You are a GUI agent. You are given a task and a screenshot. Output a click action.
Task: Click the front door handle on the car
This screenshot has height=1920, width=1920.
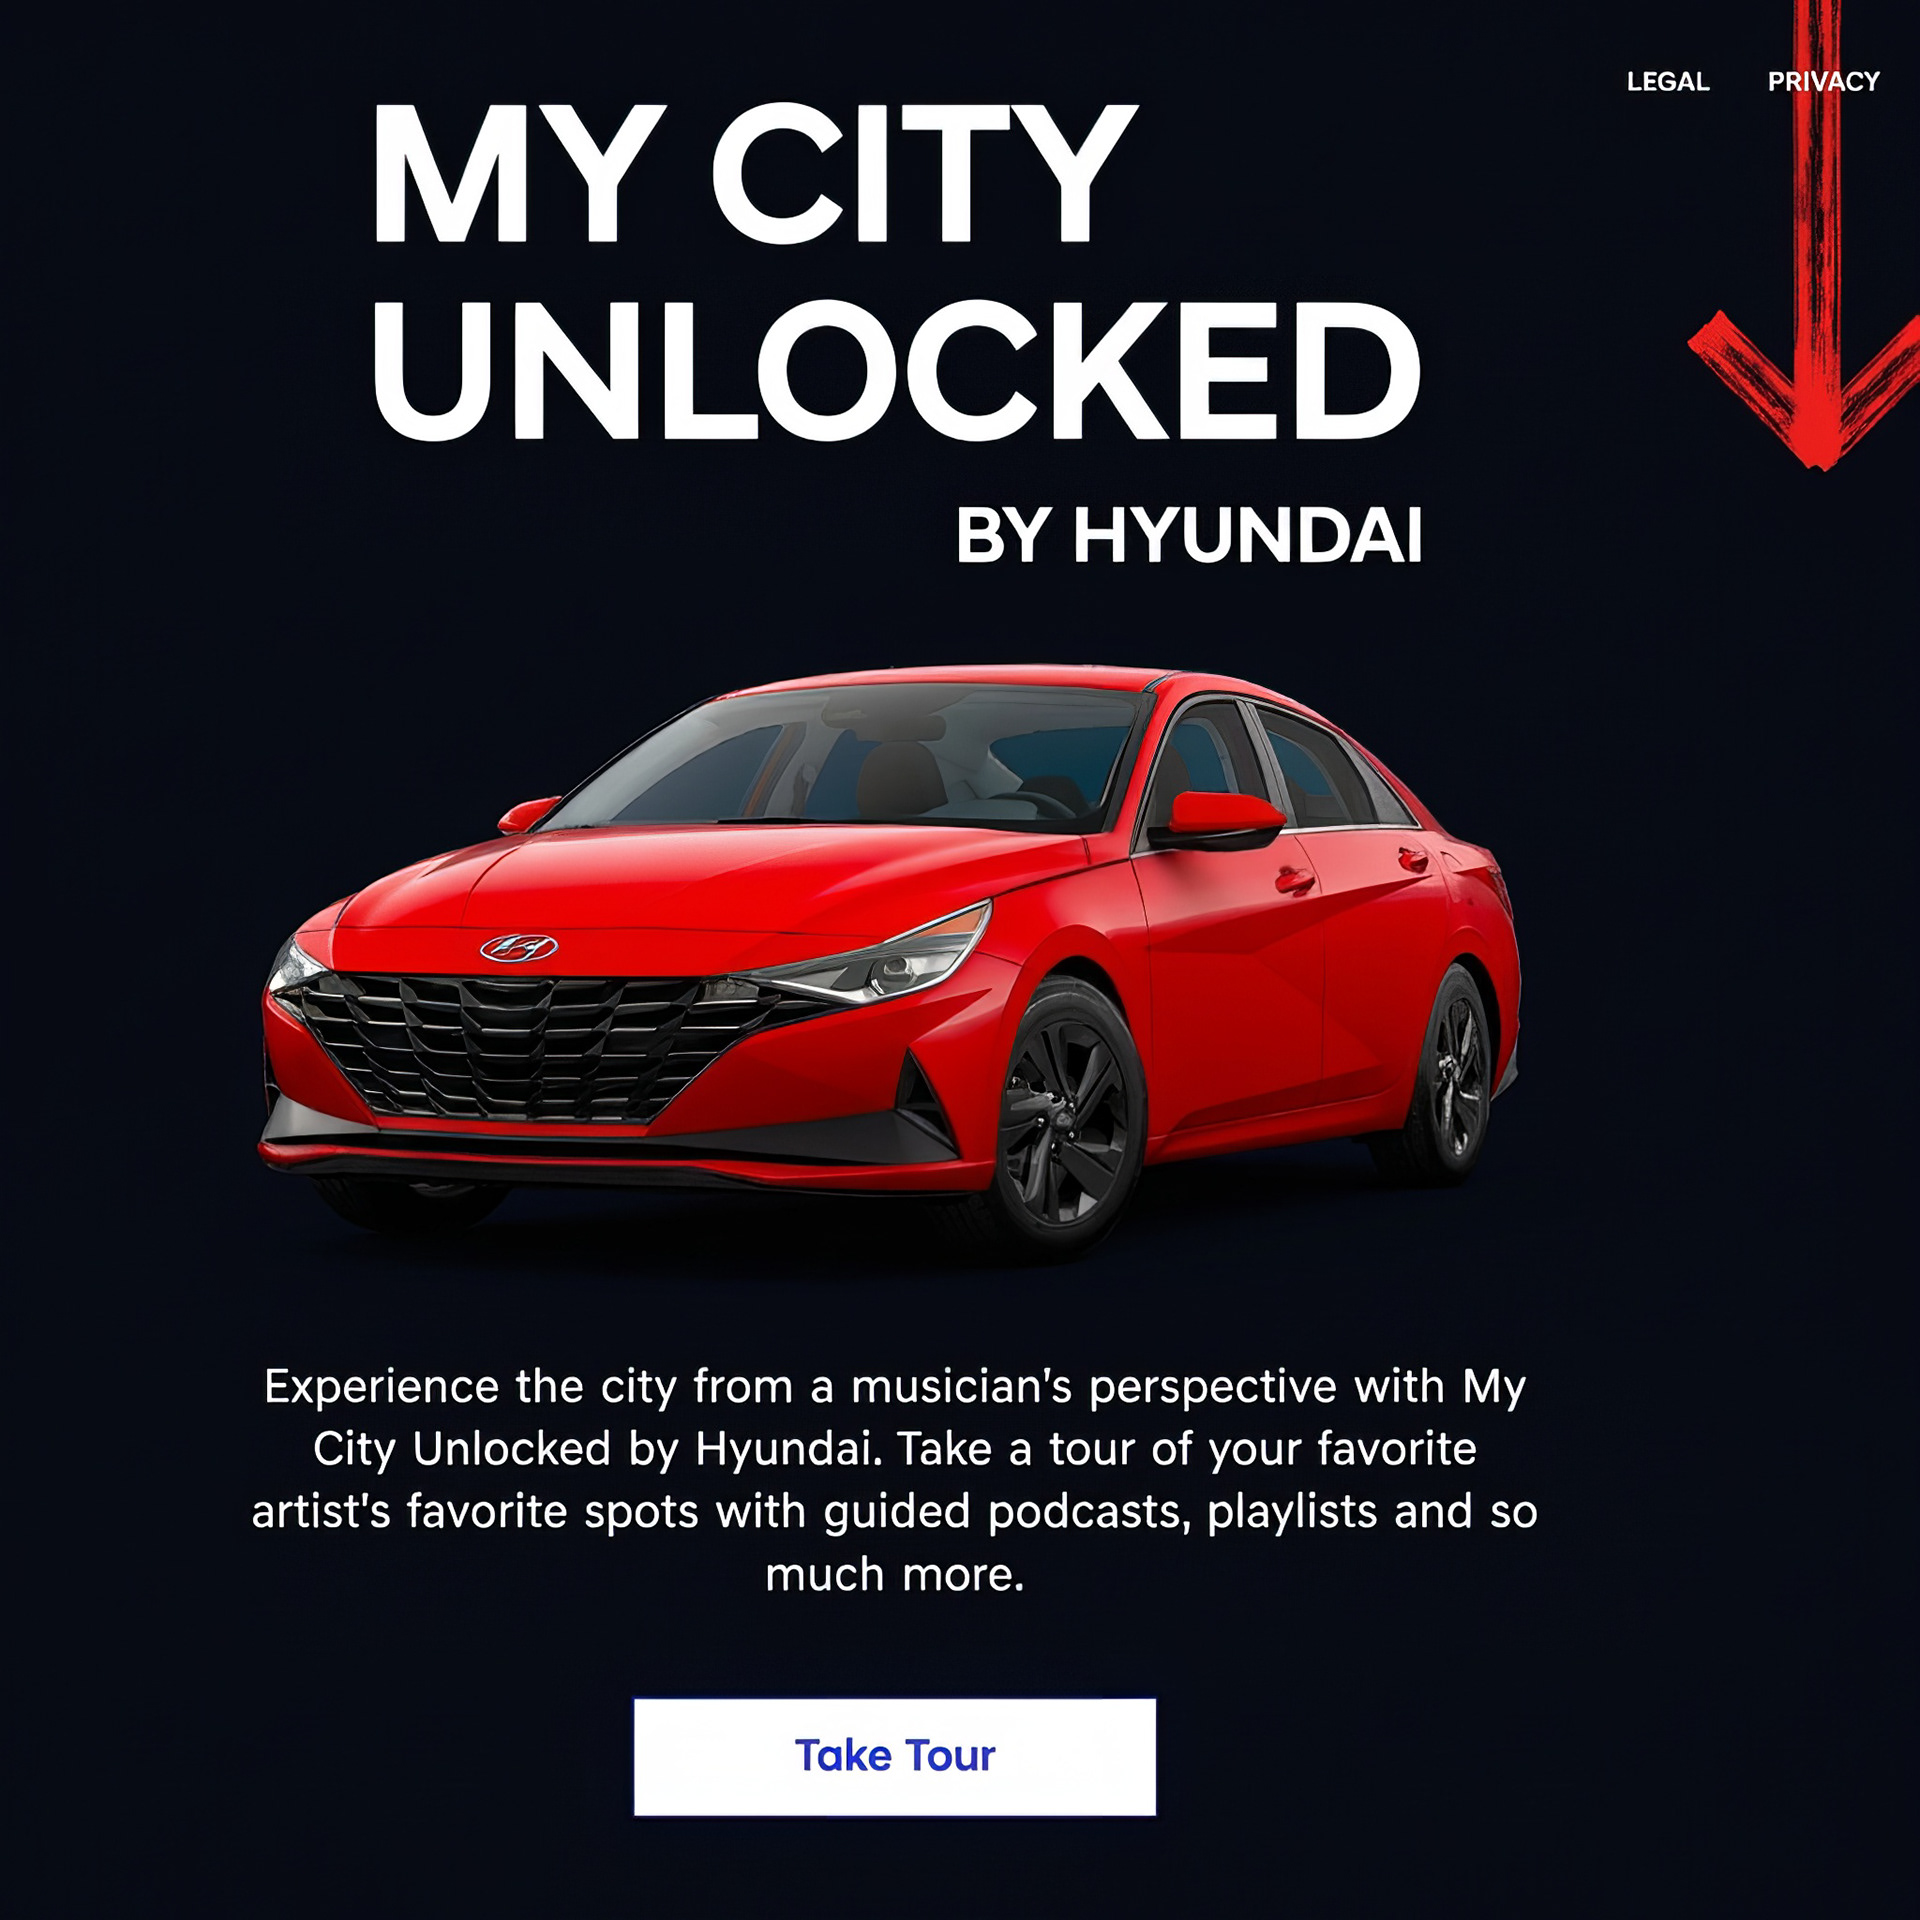[1295, 880]
